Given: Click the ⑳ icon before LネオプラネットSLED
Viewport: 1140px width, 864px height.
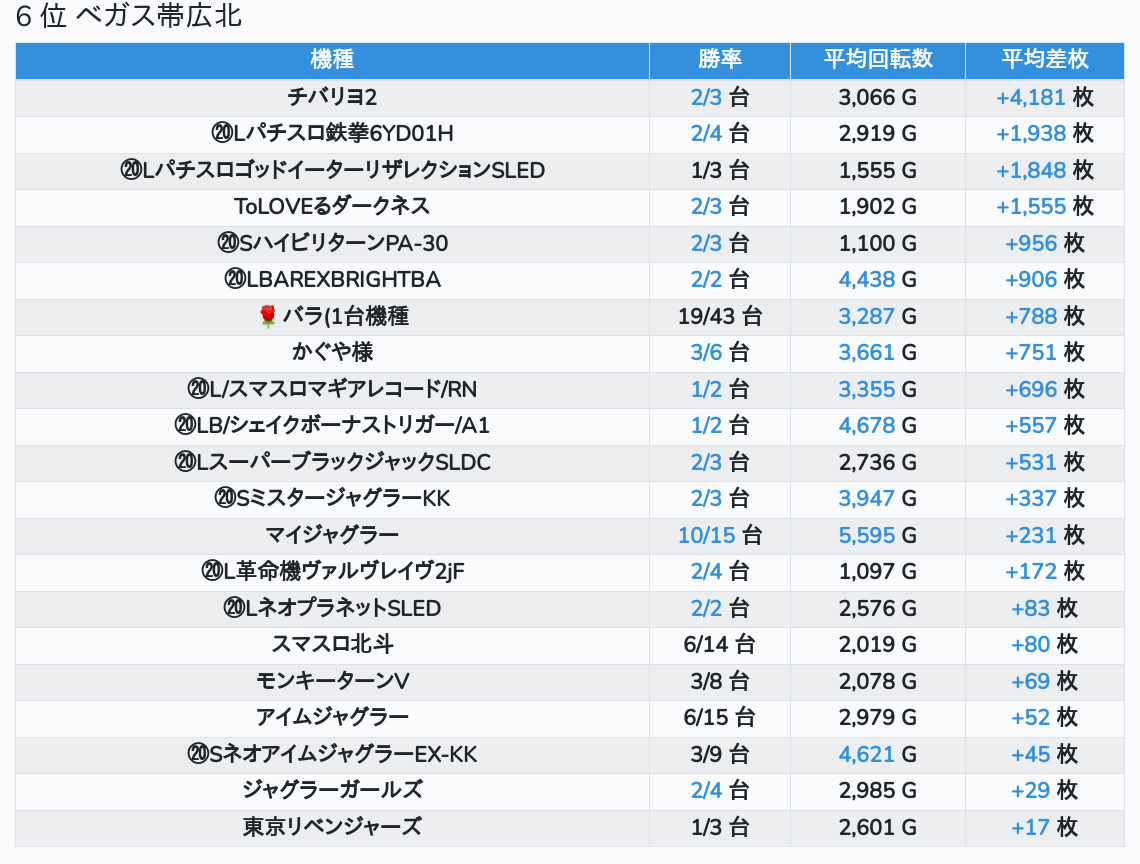Looking at the screenshot, I should coord(235,608).
